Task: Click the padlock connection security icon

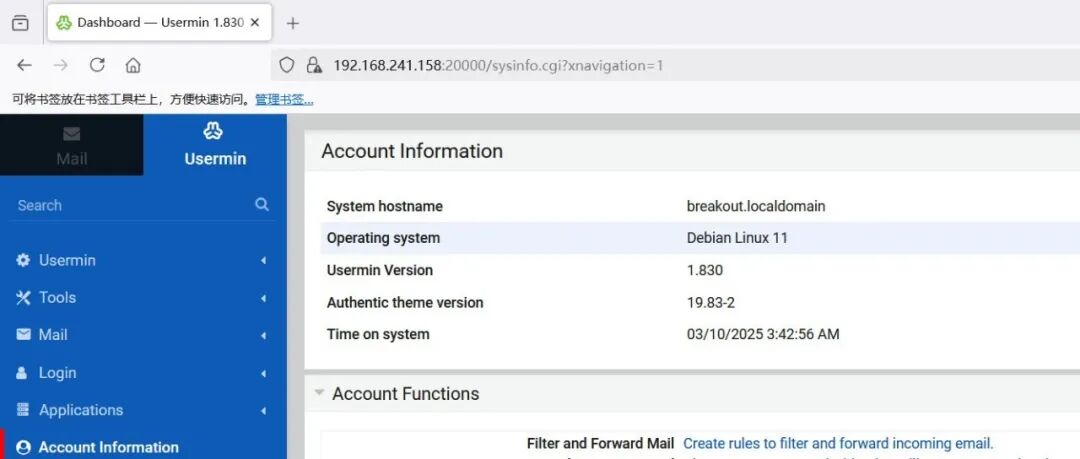Action: (314, 65)
